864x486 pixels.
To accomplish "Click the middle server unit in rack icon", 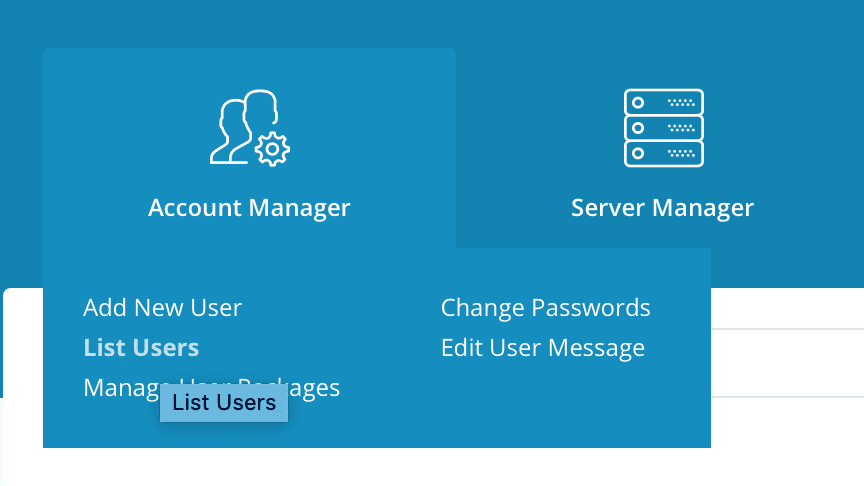I will (x=663, y=128).
